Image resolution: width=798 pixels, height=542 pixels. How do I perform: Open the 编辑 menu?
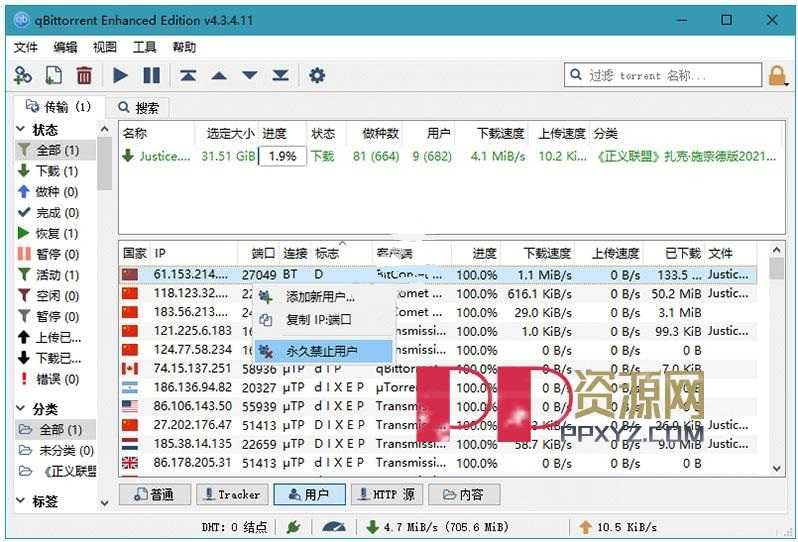point(65,47)
